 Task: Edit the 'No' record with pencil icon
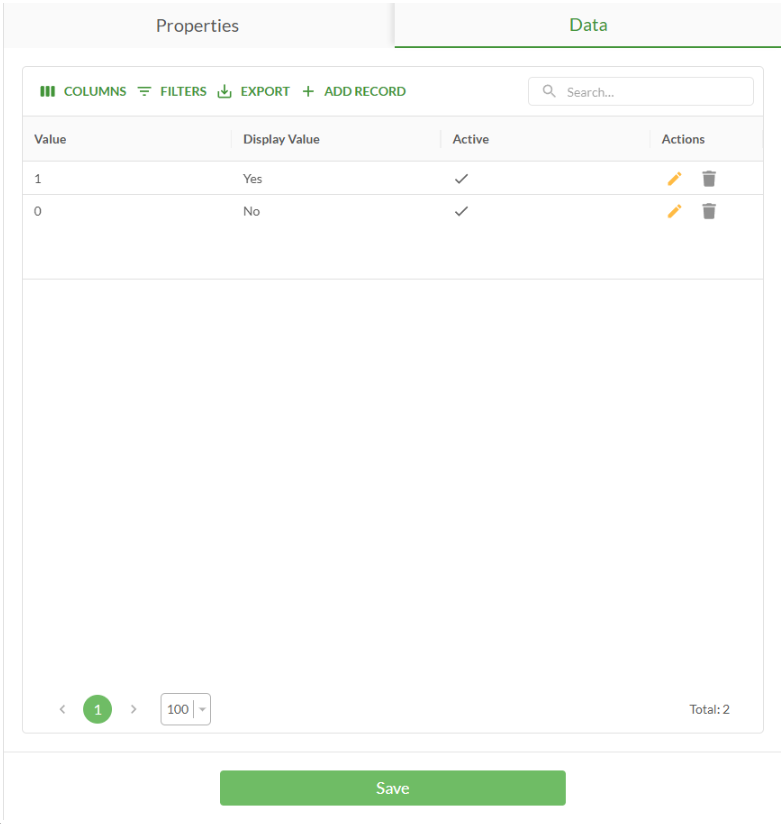[674, 211]
